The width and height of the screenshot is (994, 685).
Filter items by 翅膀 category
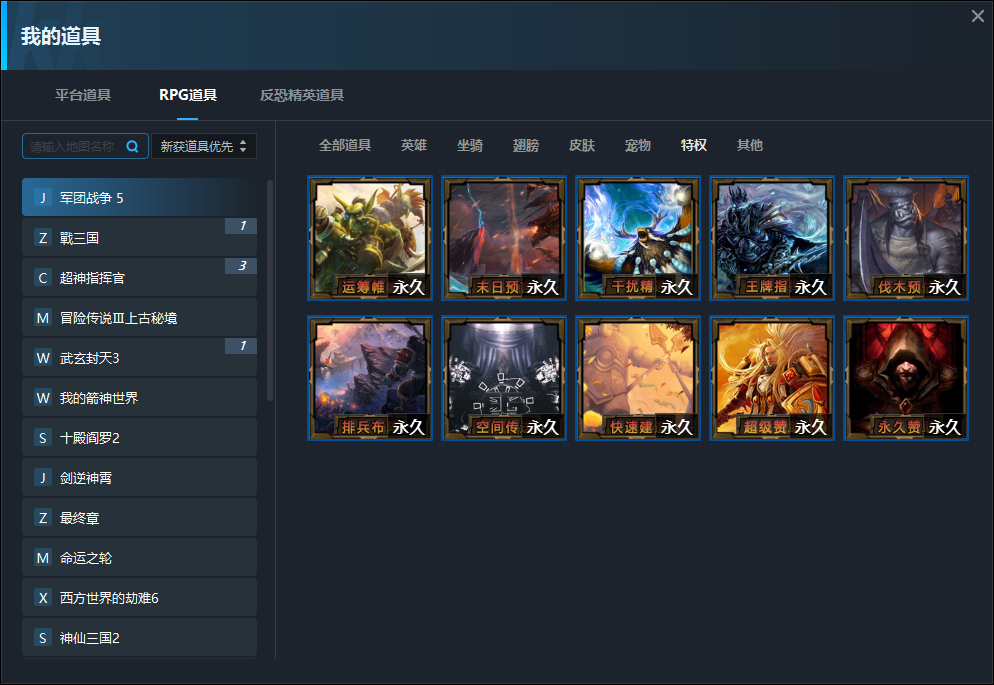(526, 145)
